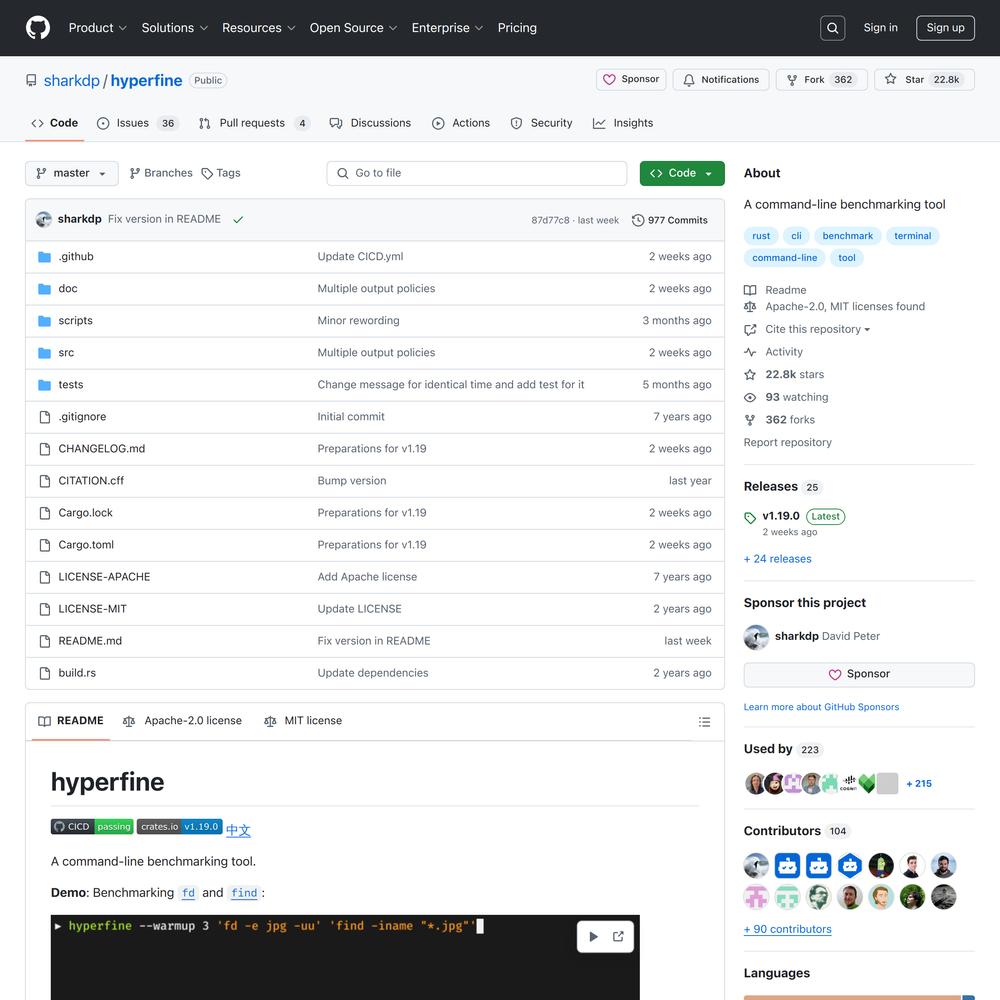Click sharkdp avatar in latest commit row
Viewport: 1000px width, 1000px height.
43,219
